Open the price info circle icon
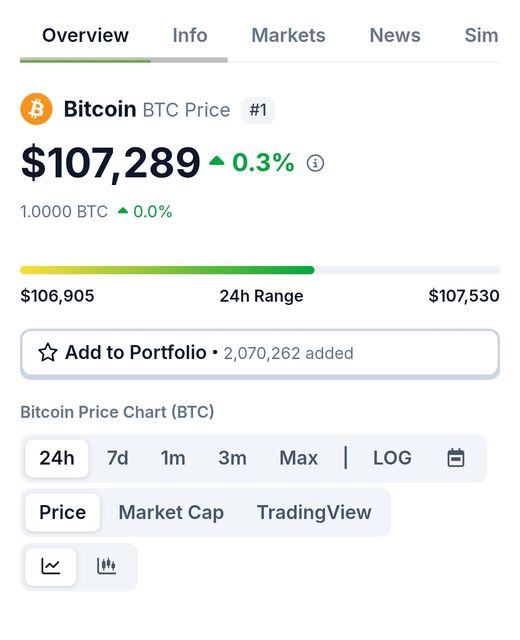This screenshot has height=640, width=520. point(315,163)
